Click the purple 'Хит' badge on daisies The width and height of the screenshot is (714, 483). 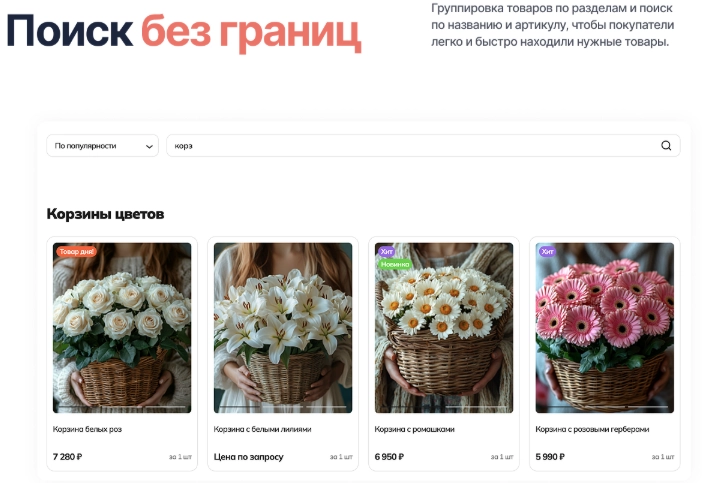pos(387,251)
